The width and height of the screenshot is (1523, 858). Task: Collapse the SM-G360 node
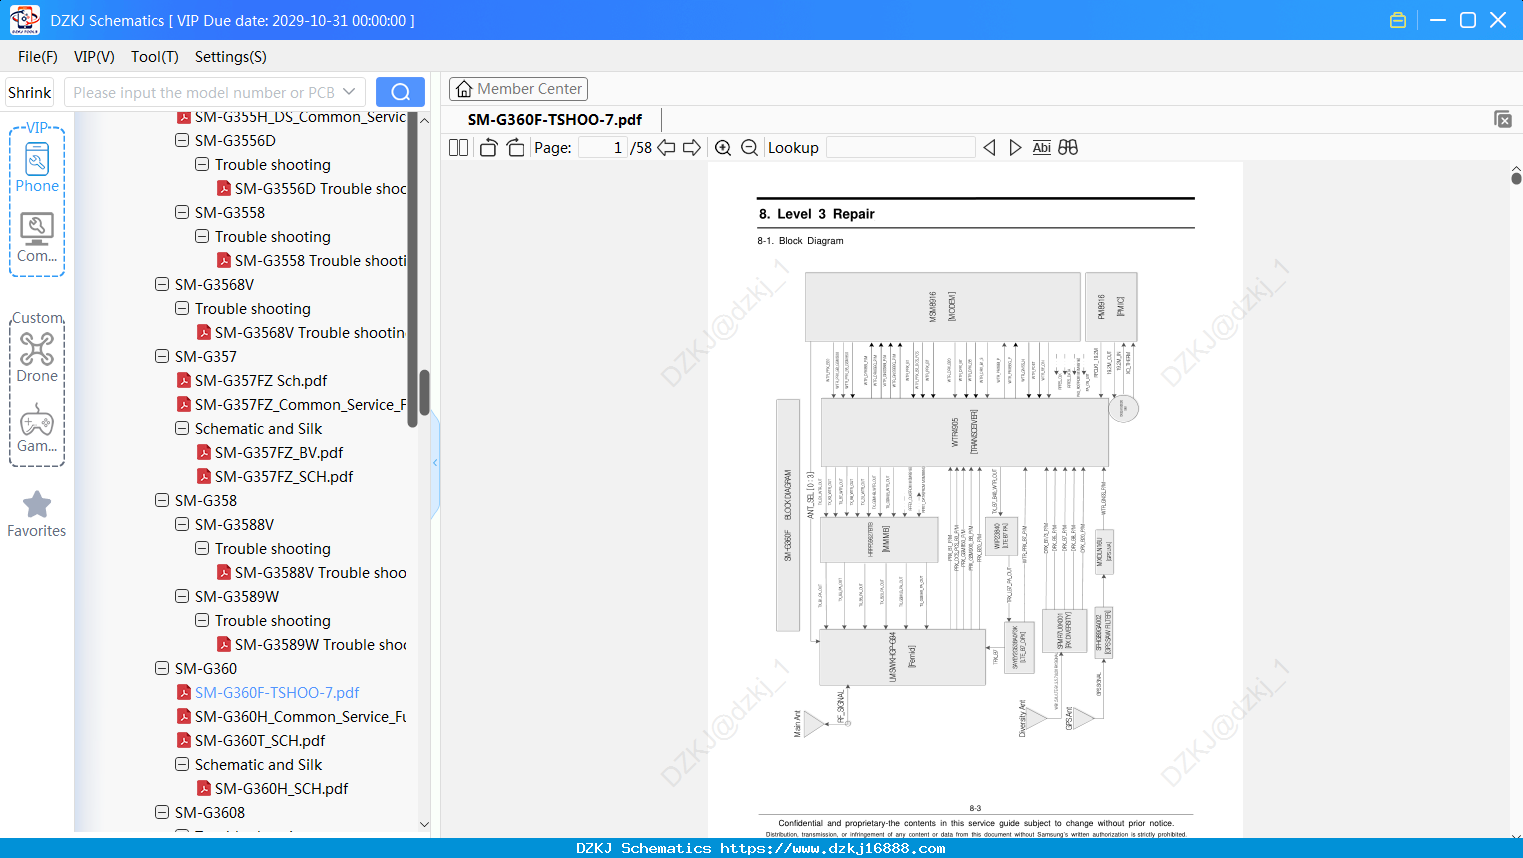(162, 668)
